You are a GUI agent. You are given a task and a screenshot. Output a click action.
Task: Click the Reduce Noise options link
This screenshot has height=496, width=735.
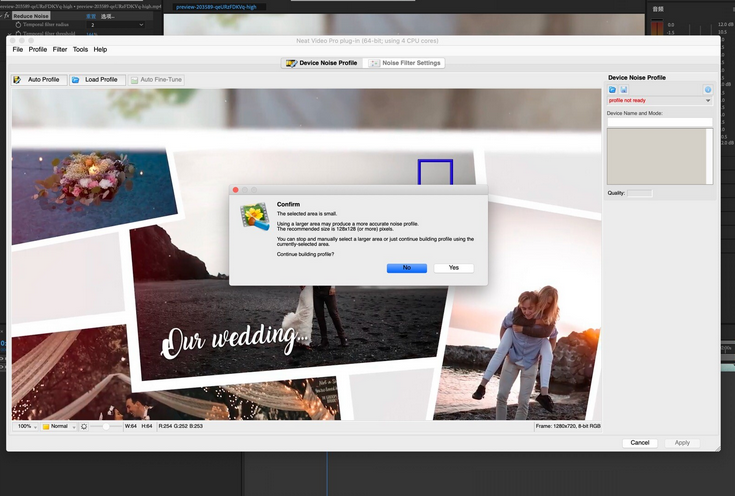pyautogui.click(x=108, y=16)
